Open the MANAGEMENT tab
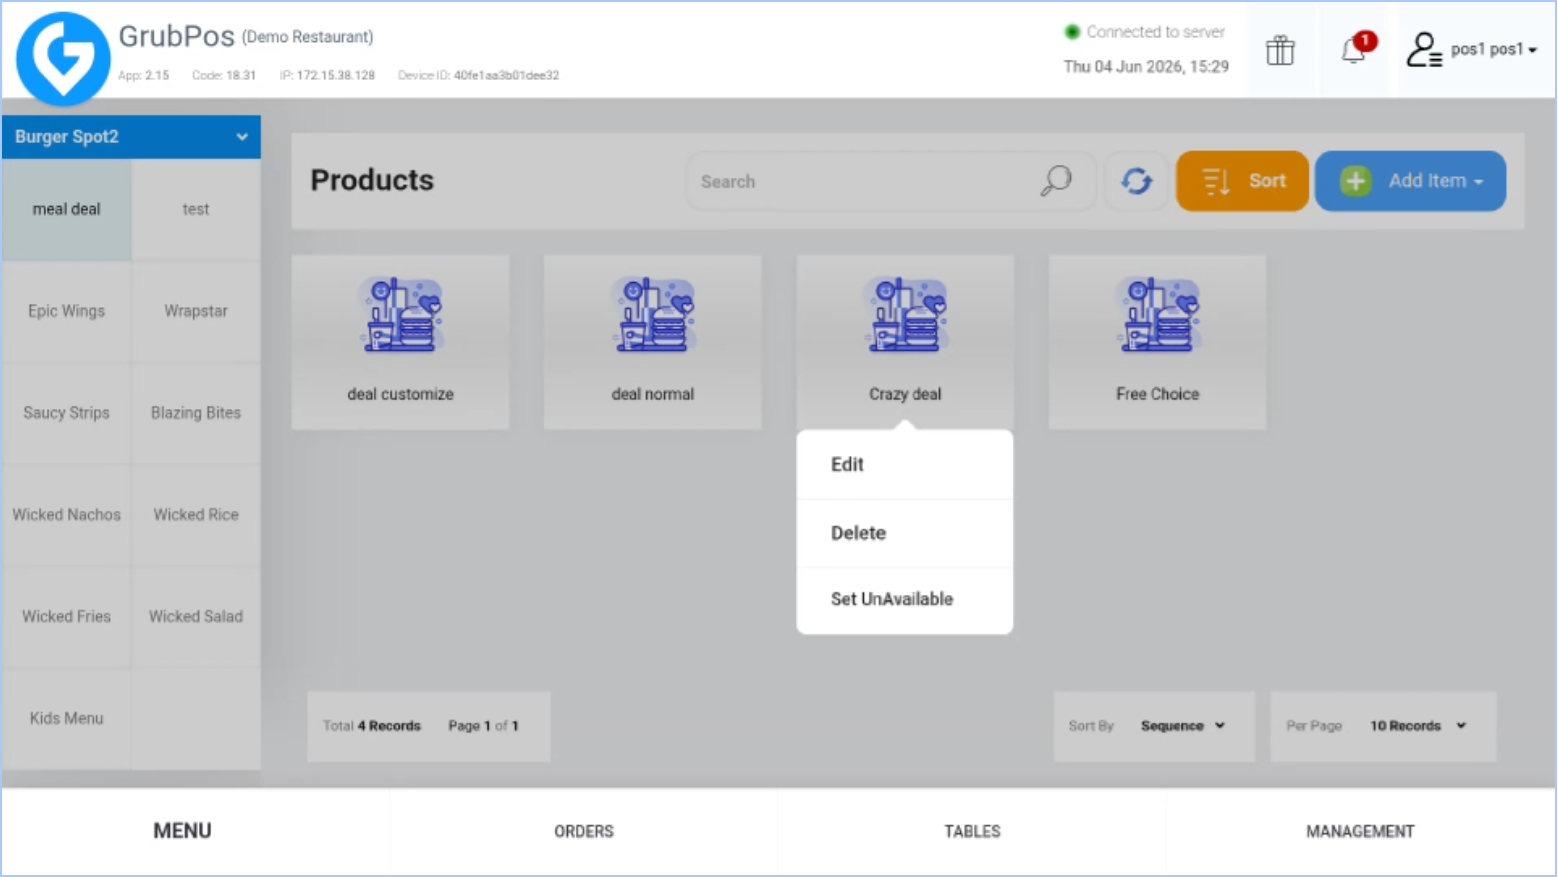 (1360, 831)
